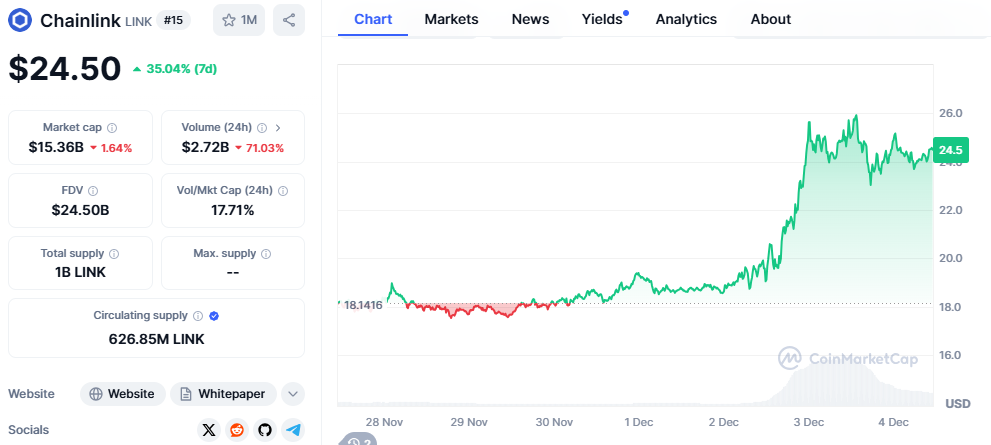Open the Whitepaper link button
This screenshot has width=991, height=445.
pyautogui.click(x=223, y=394)
